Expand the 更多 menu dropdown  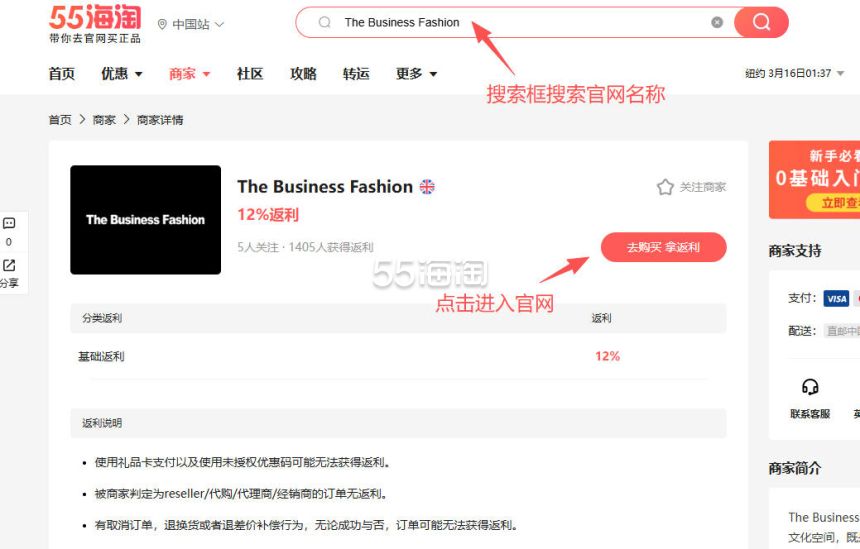pos(416,74)
